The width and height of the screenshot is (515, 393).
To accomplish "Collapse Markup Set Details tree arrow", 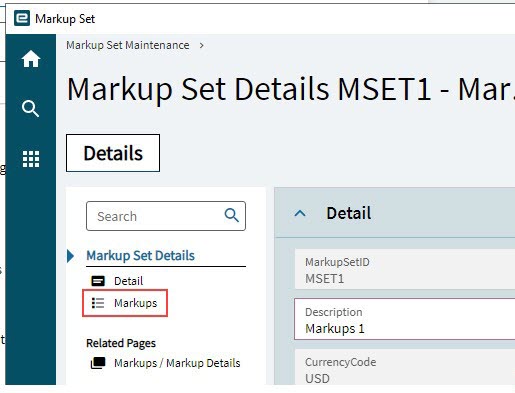I will pos(70,256).
